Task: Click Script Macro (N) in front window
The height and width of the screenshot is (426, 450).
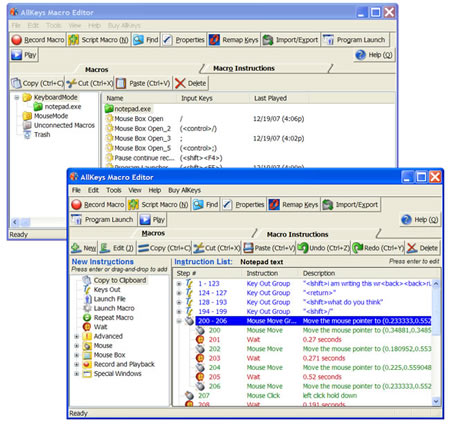Action: (x=158, y=204)
